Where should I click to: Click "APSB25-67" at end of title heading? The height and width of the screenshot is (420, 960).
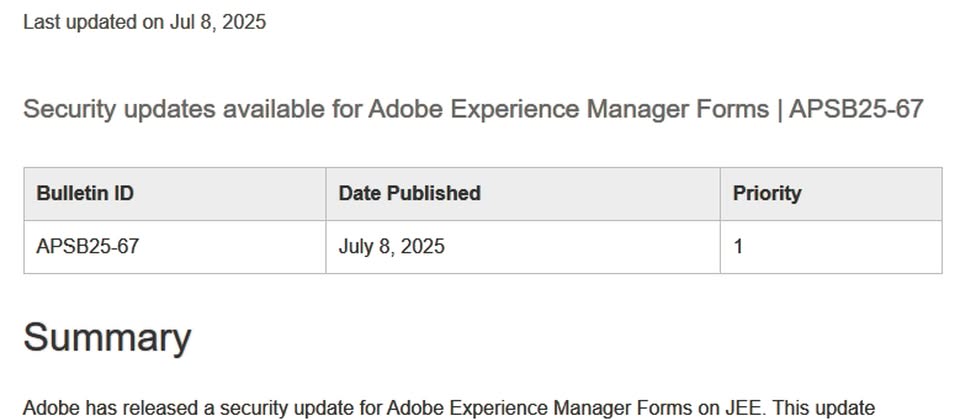click(856, 110)
